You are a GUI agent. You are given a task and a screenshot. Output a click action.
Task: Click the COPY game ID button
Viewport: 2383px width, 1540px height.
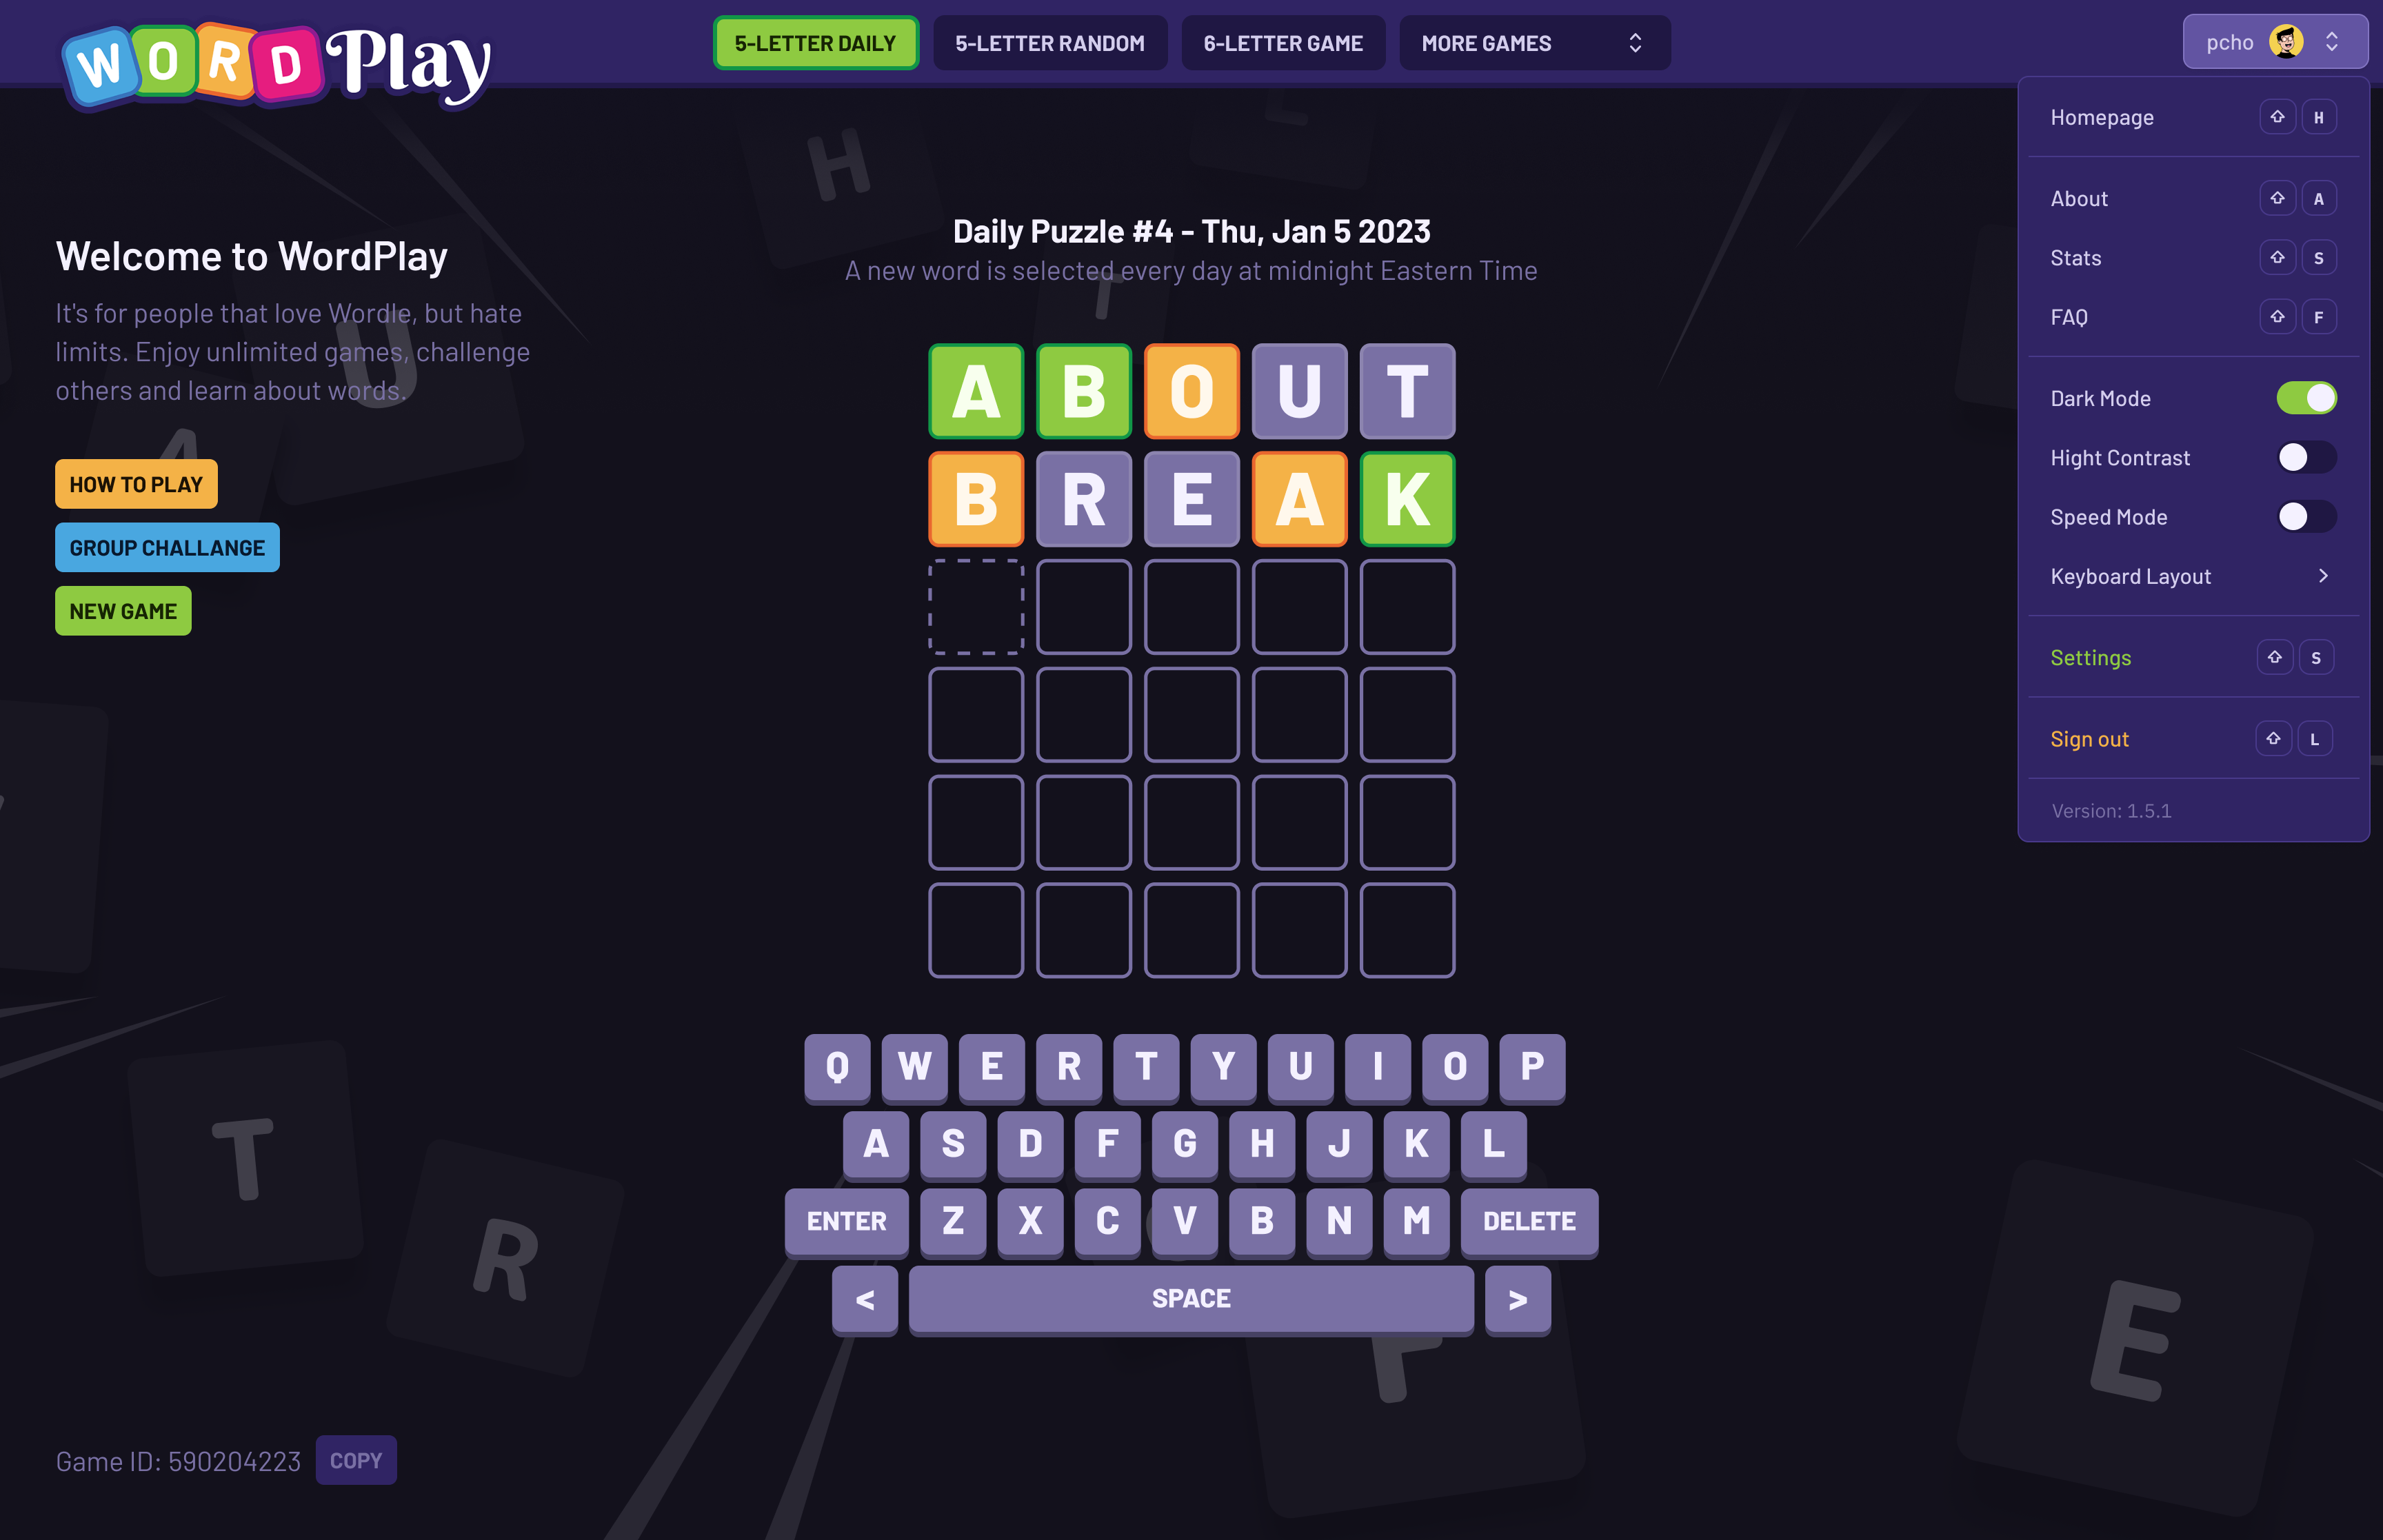point(354,1459)
